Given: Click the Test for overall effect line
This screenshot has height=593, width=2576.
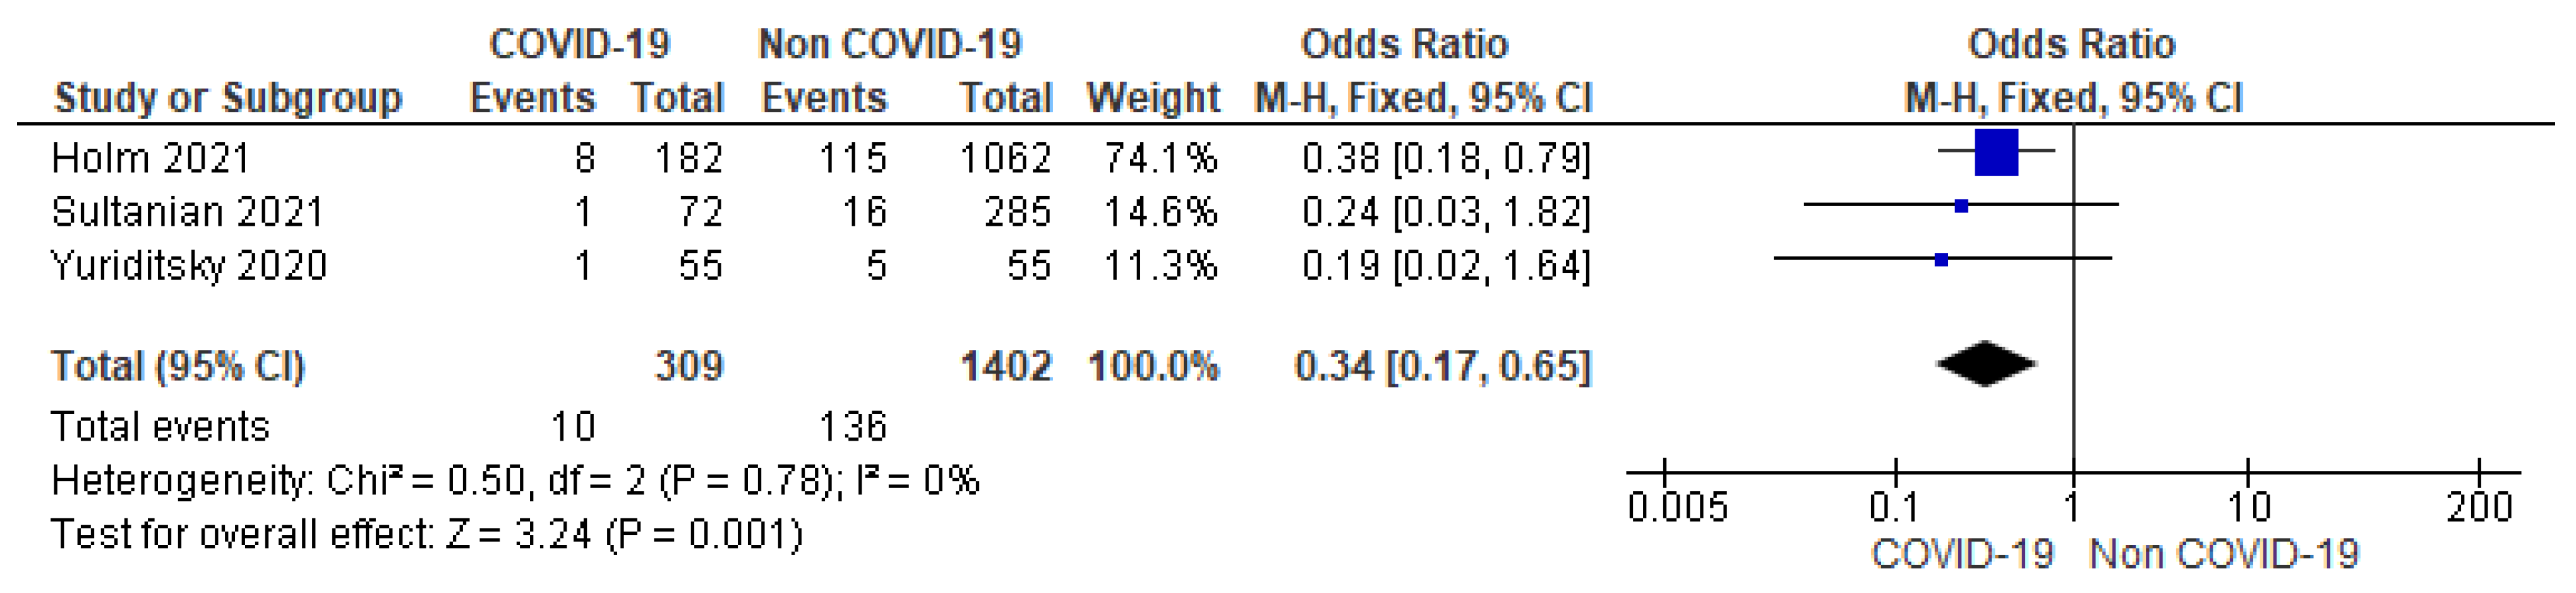Looking at the screenshot, I should pos(426,534).
